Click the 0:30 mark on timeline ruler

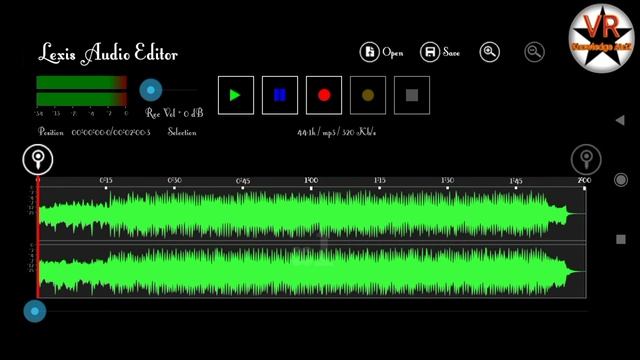[175, 180]
